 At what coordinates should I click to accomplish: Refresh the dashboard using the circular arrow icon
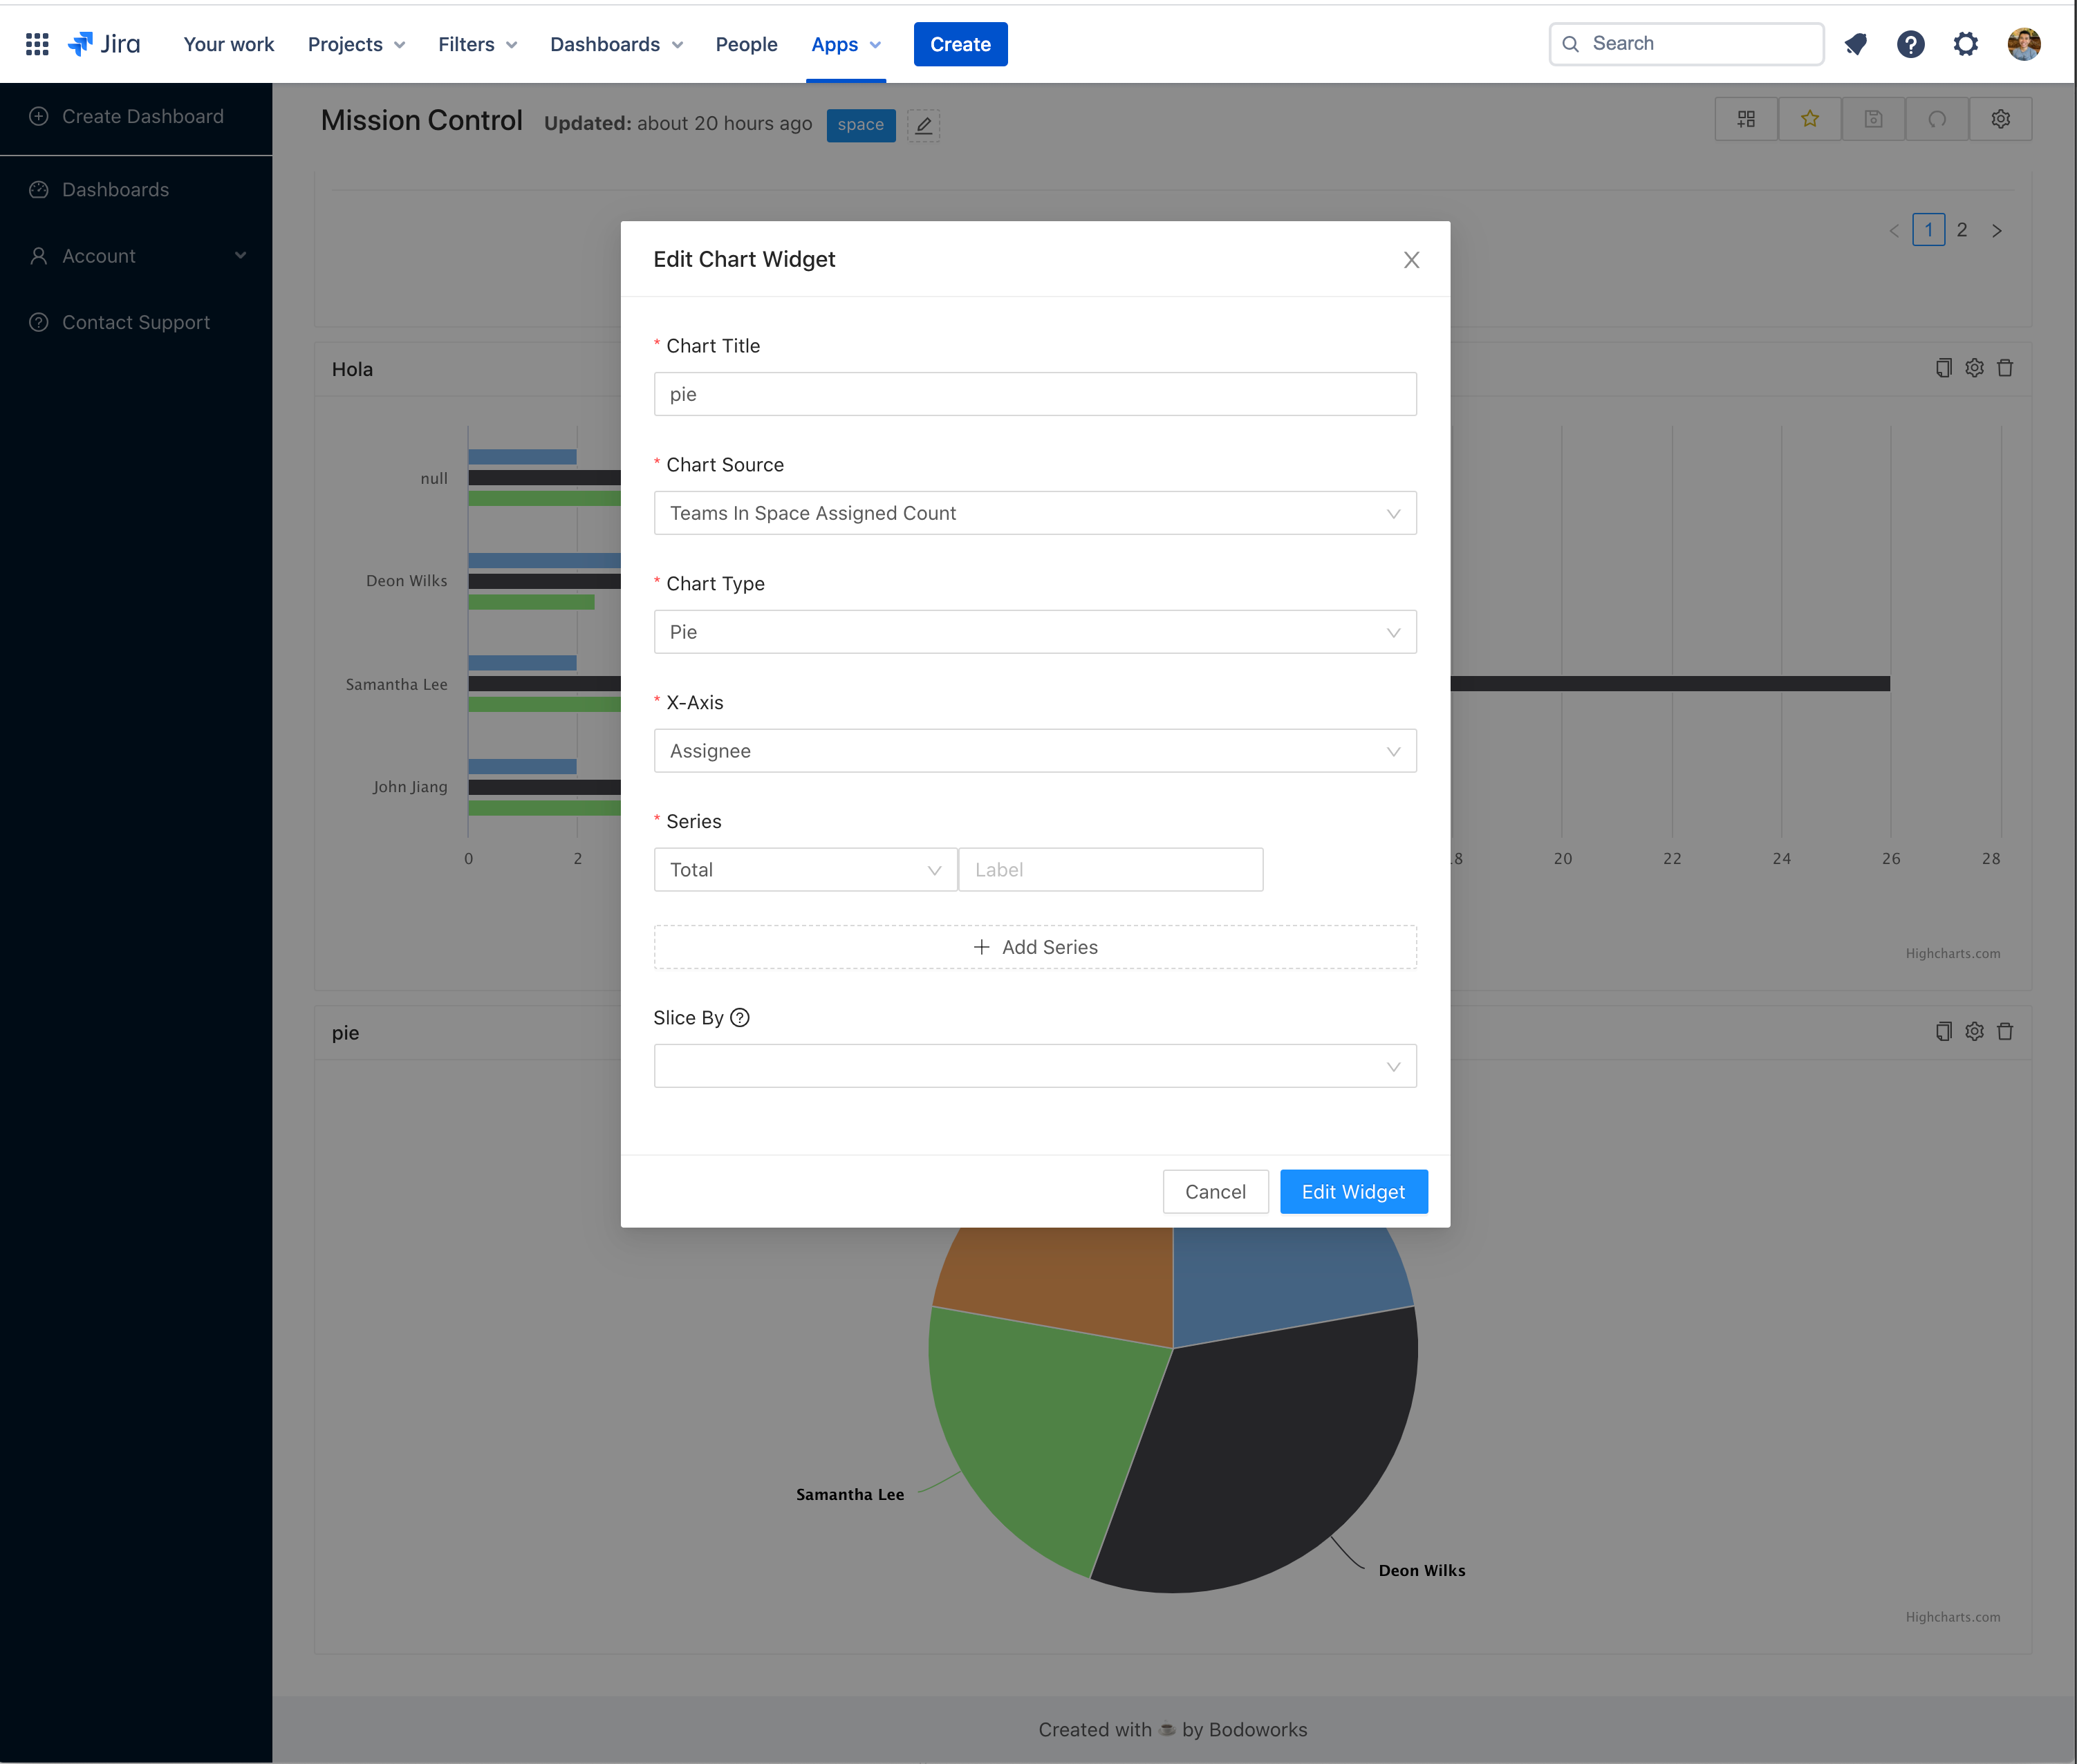pyautogui.click(x=1937, y=118)
